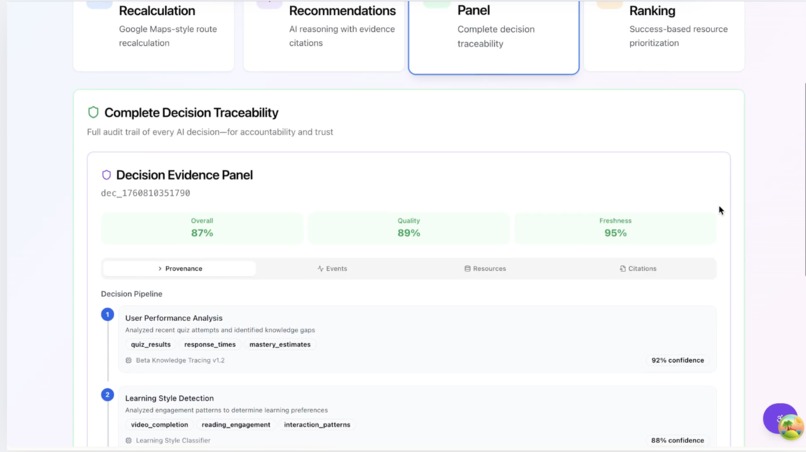Viewport: 806px width, 452px height.
Task: Click the Quality 89% score card
Action: tap(409, 227)
